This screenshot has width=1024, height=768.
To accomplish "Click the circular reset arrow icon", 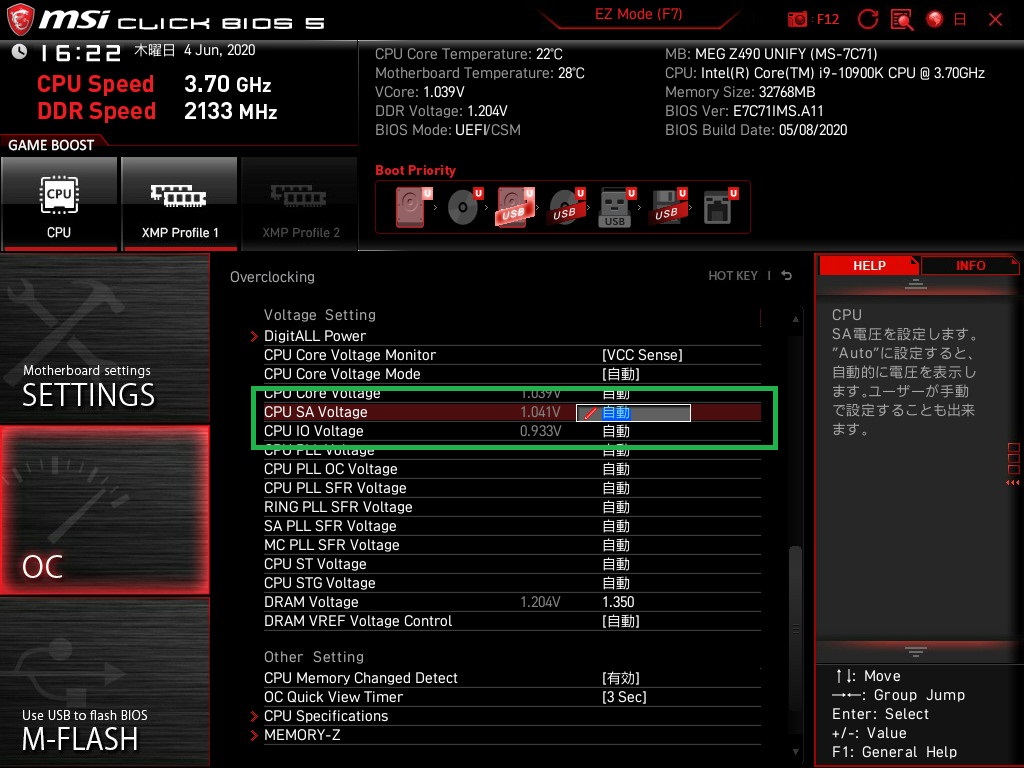I will (x=868, y=19).
